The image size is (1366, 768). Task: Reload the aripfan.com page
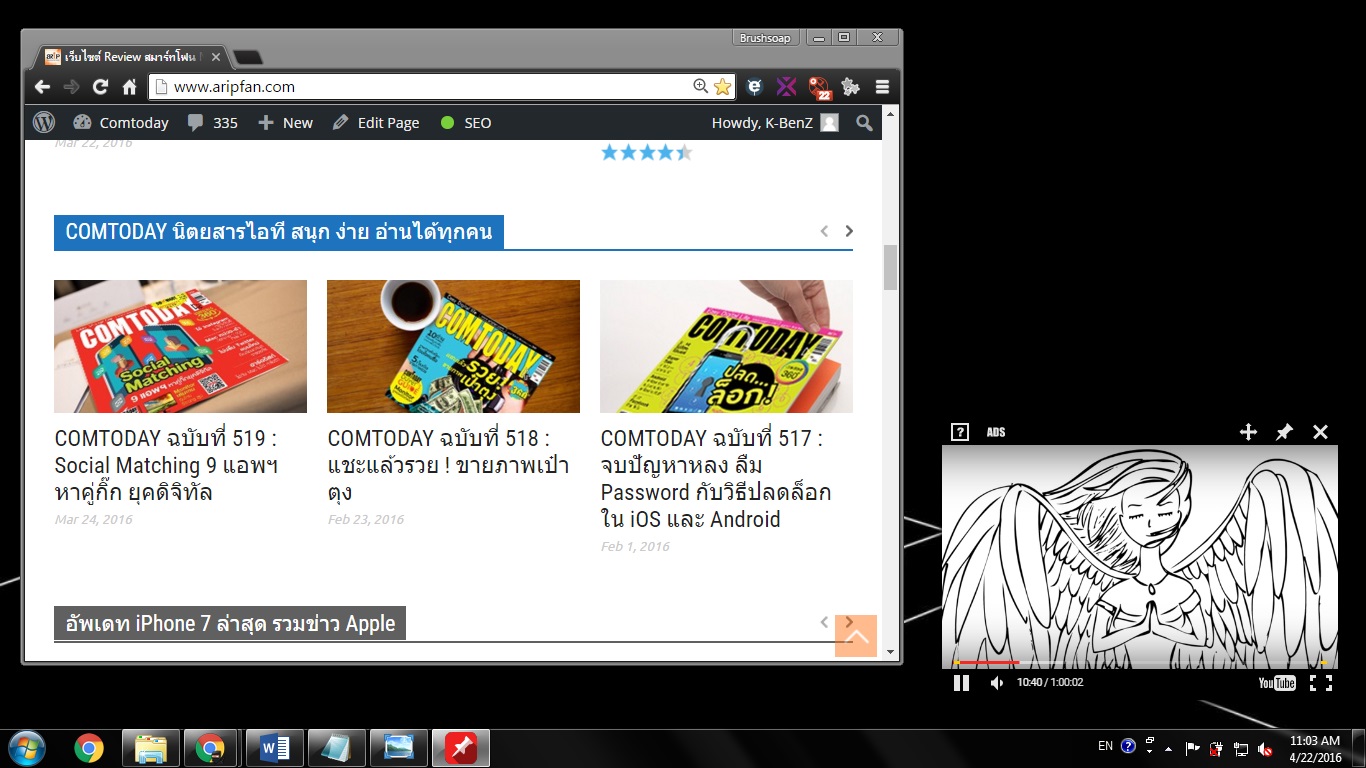[100, 87]
